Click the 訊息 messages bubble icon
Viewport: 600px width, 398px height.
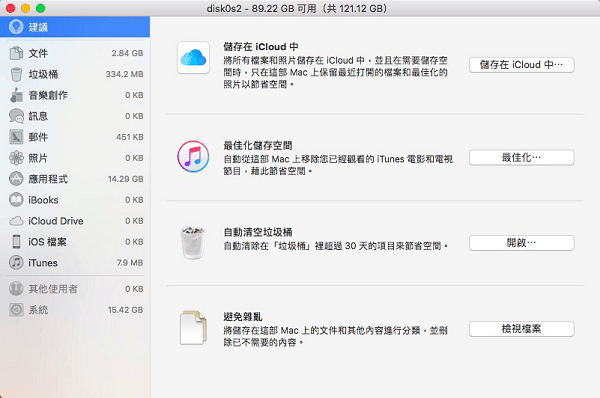point(16,116)
